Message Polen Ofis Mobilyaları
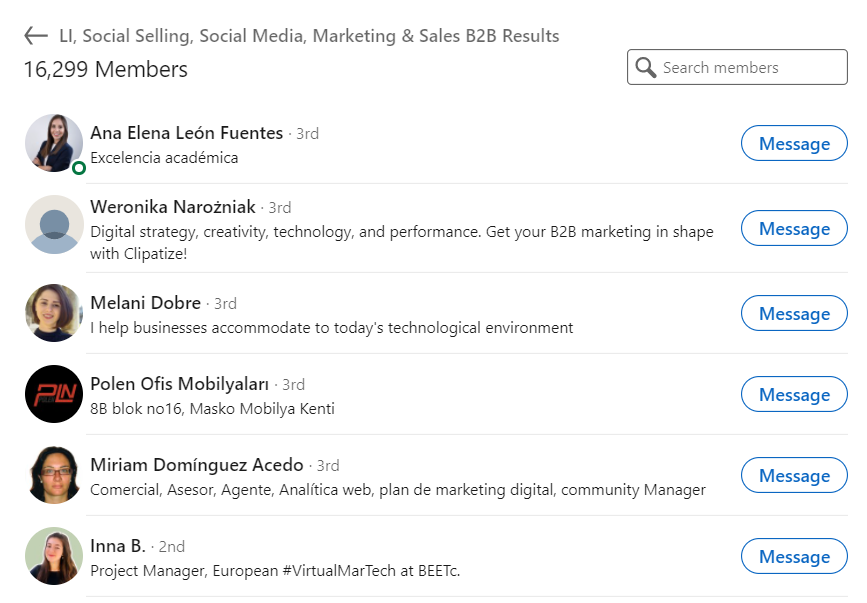Image resolution: width=867 pixels, height=603 pixels. click(x=794, y=395)
